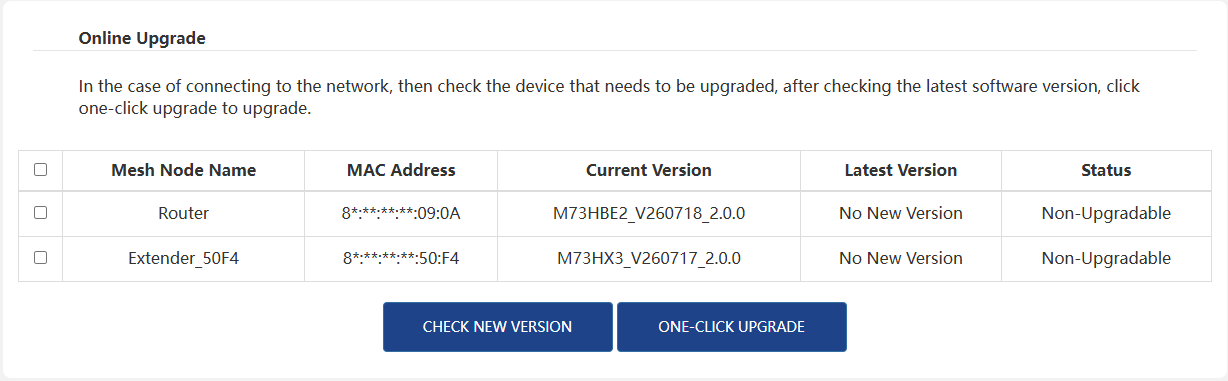Viewport: 1228px width, 381px height.
Task: Click the MAC address ending in 09:0A
Action: coord(401,213)
